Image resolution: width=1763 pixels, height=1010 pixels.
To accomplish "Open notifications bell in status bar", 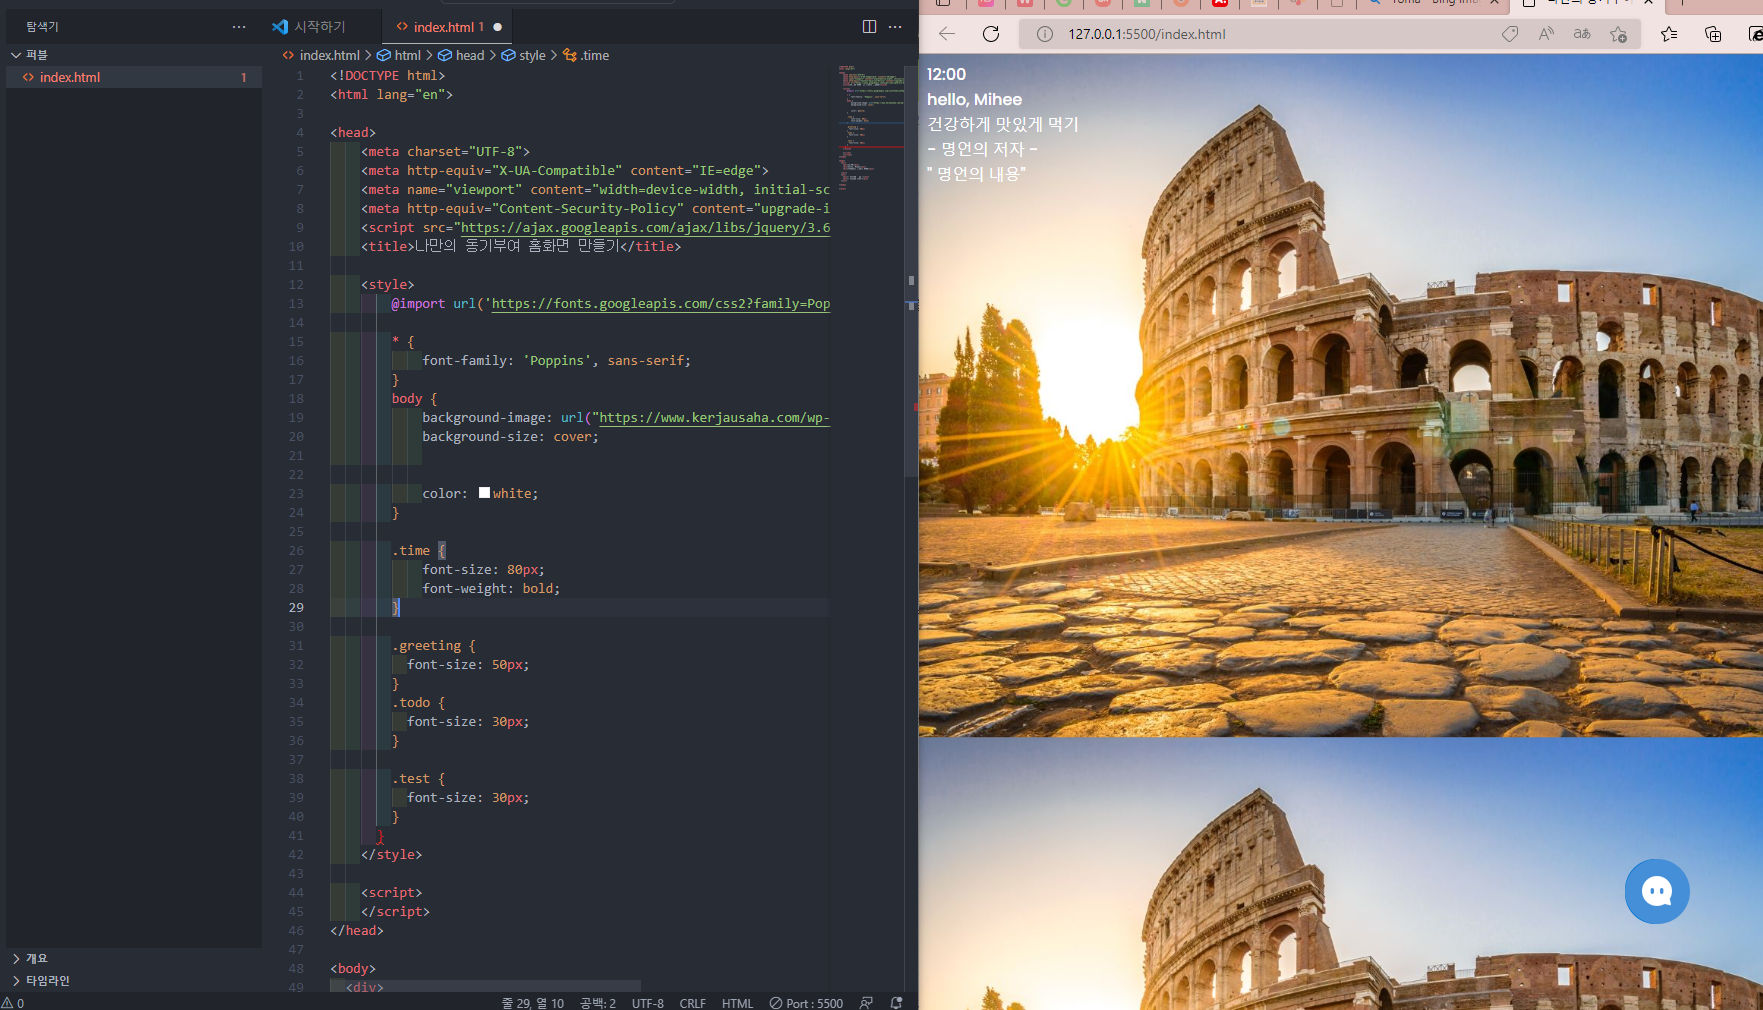I will pyautogui.click(x=896, y=1003).
